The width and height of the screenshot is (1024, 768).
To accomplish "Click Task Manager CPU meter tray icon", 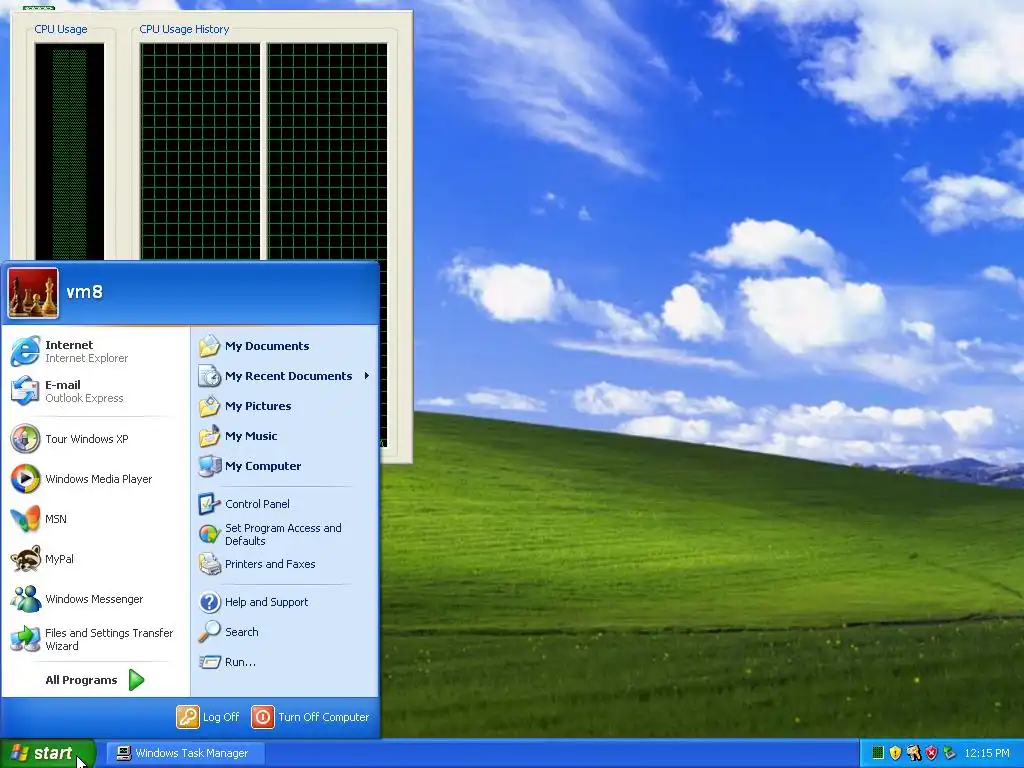I will point(878,754).
